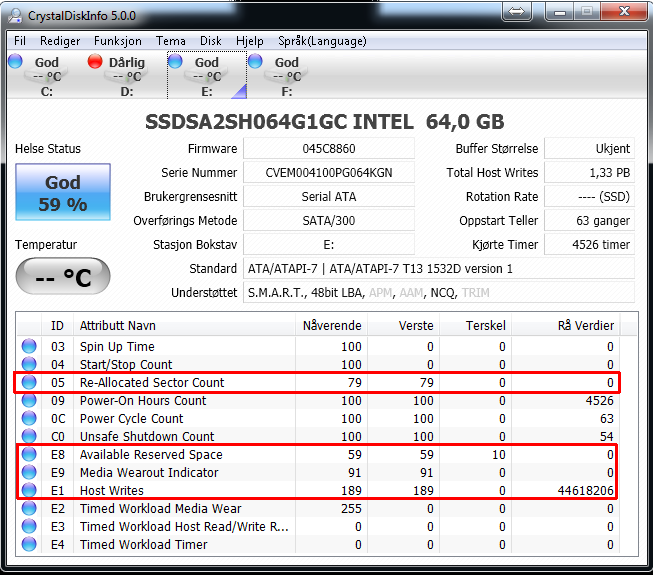Click the Verste column header
This screenshot has width=653, height=575.
click(x=404, y=325)
